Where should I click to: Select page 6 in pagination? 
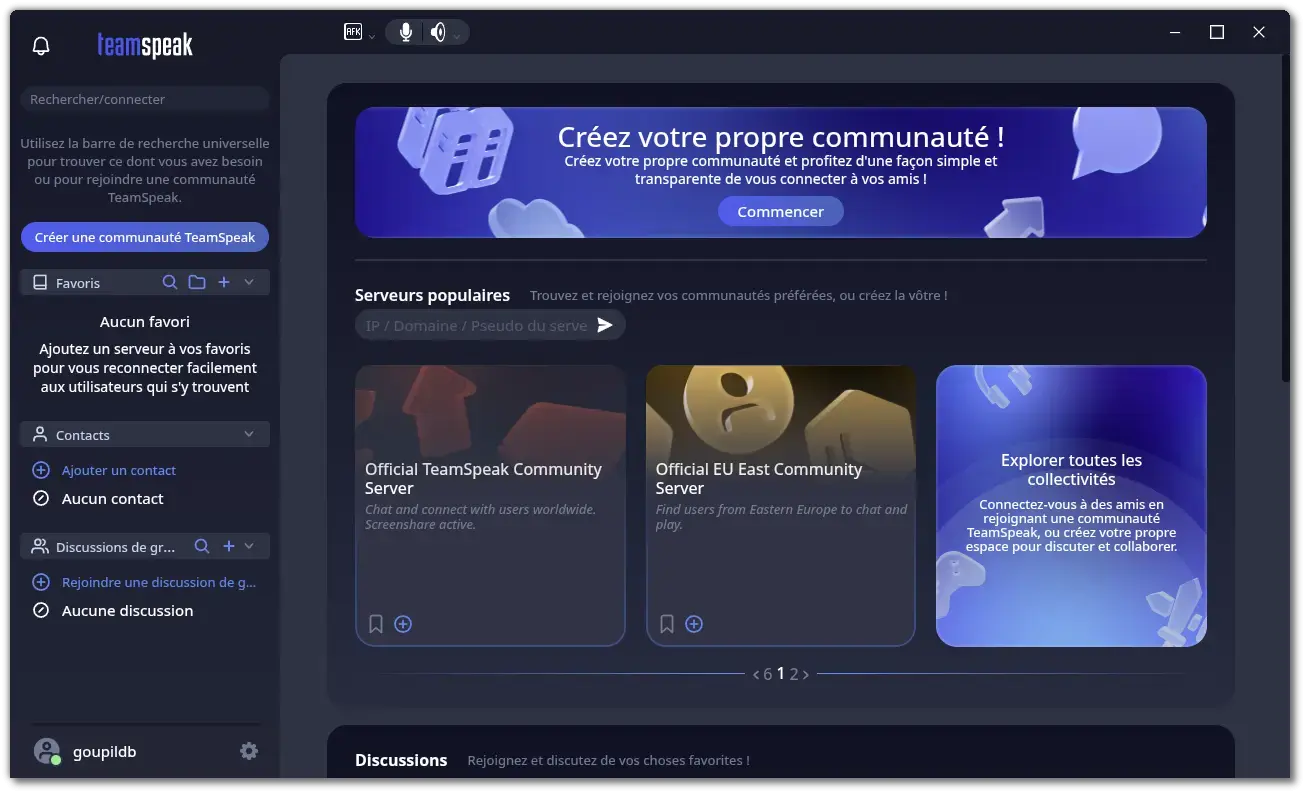coord(768,675)
